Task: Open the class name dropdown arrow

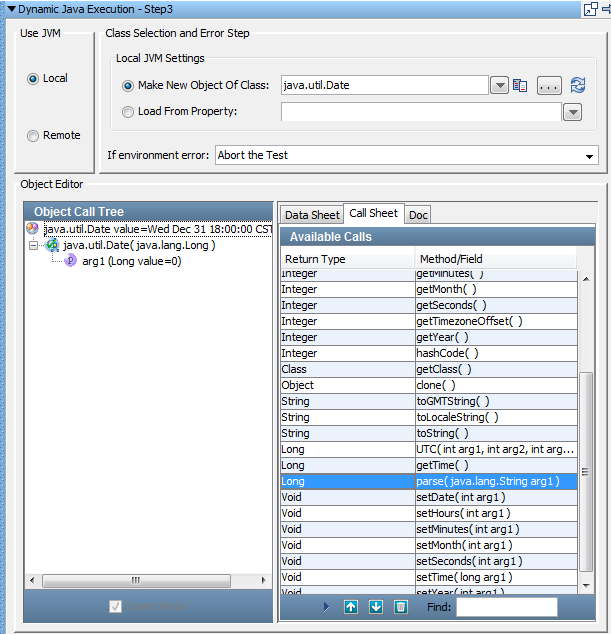Action: pos(501,86)
